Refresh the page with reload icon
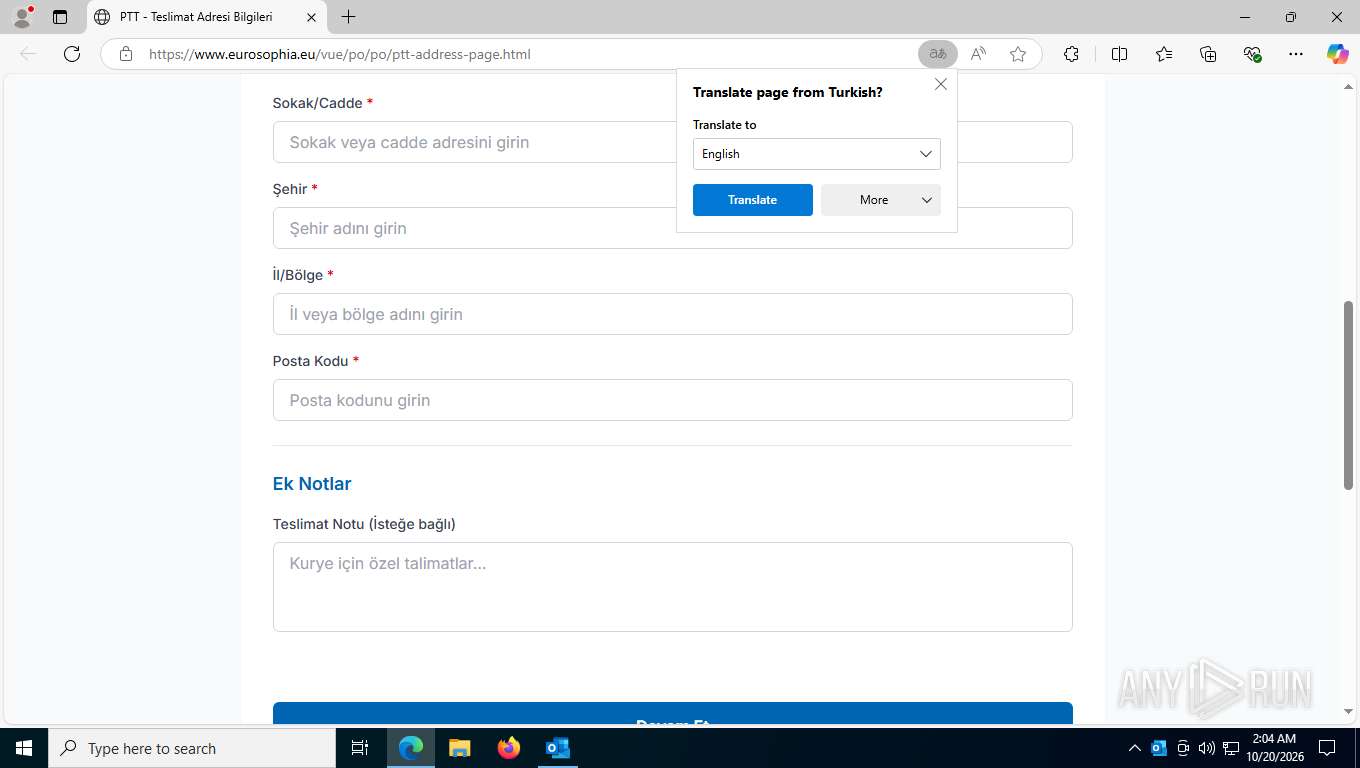This screenshot has height=768, width=1360. [72, 54]
